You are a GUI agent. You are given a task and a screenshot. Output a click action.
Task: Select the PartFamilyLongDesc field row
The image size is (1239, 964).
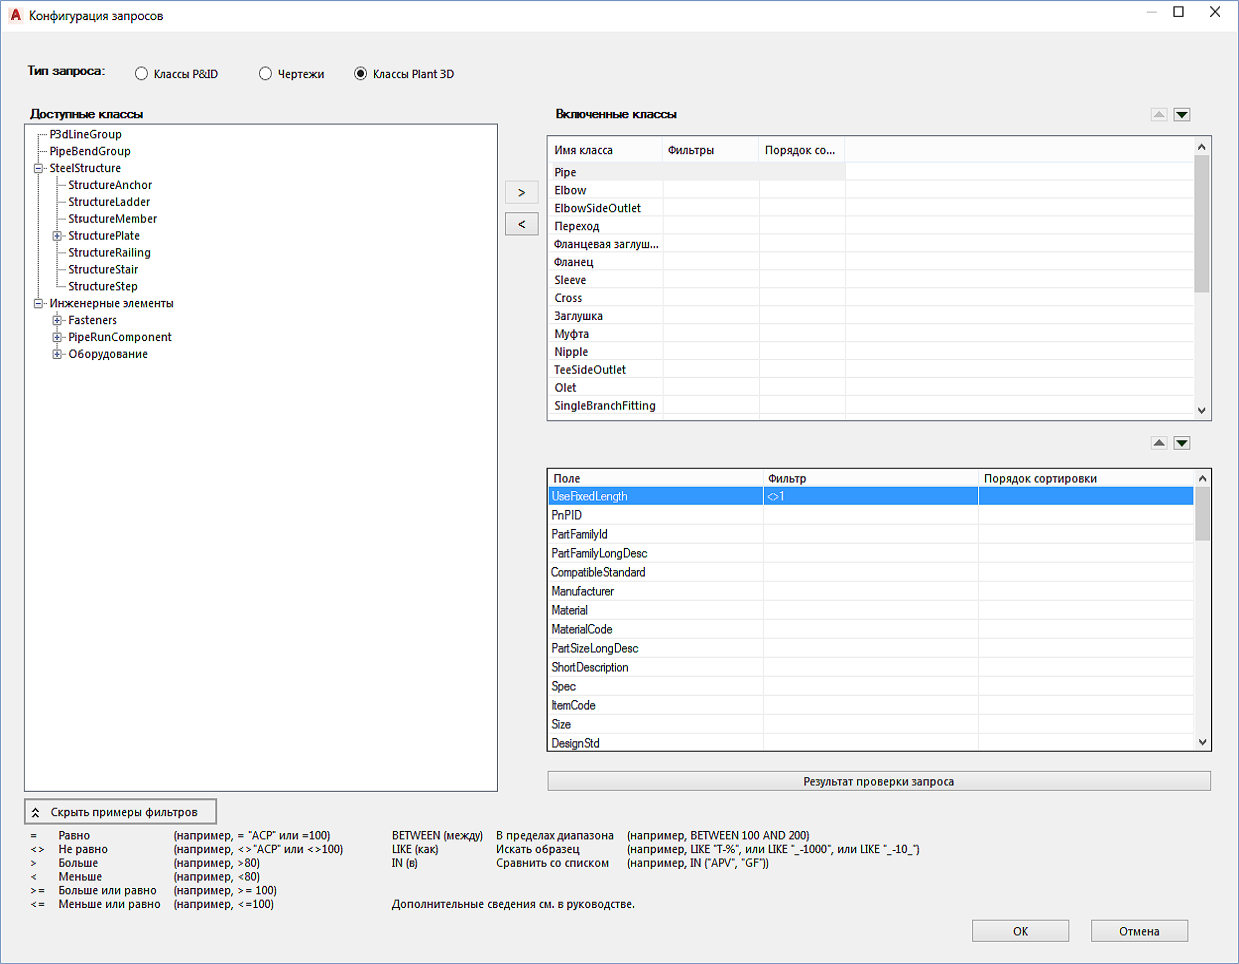pos(870,553)
